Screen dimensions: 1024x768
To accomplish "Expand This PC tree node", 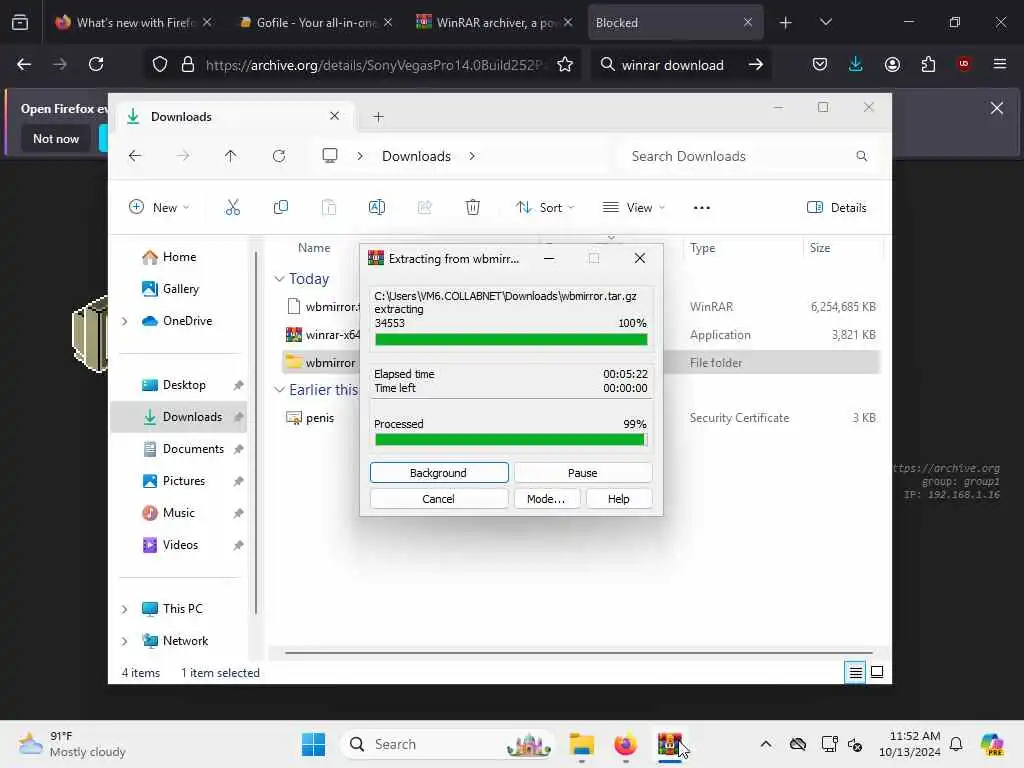I will (125, 609).
